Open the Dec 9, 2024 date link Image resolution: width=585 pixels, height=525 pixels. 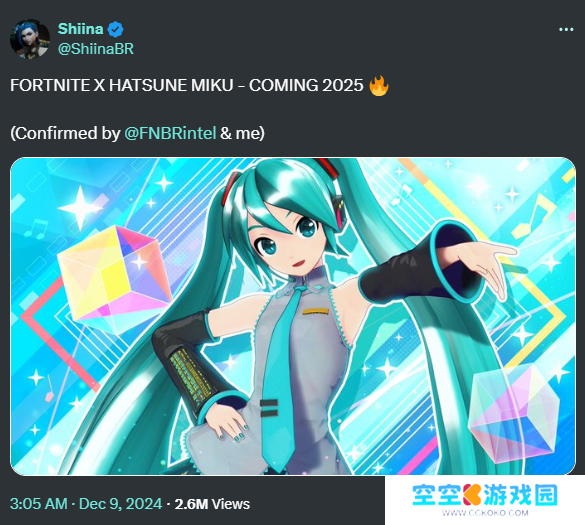pos(121,504)
